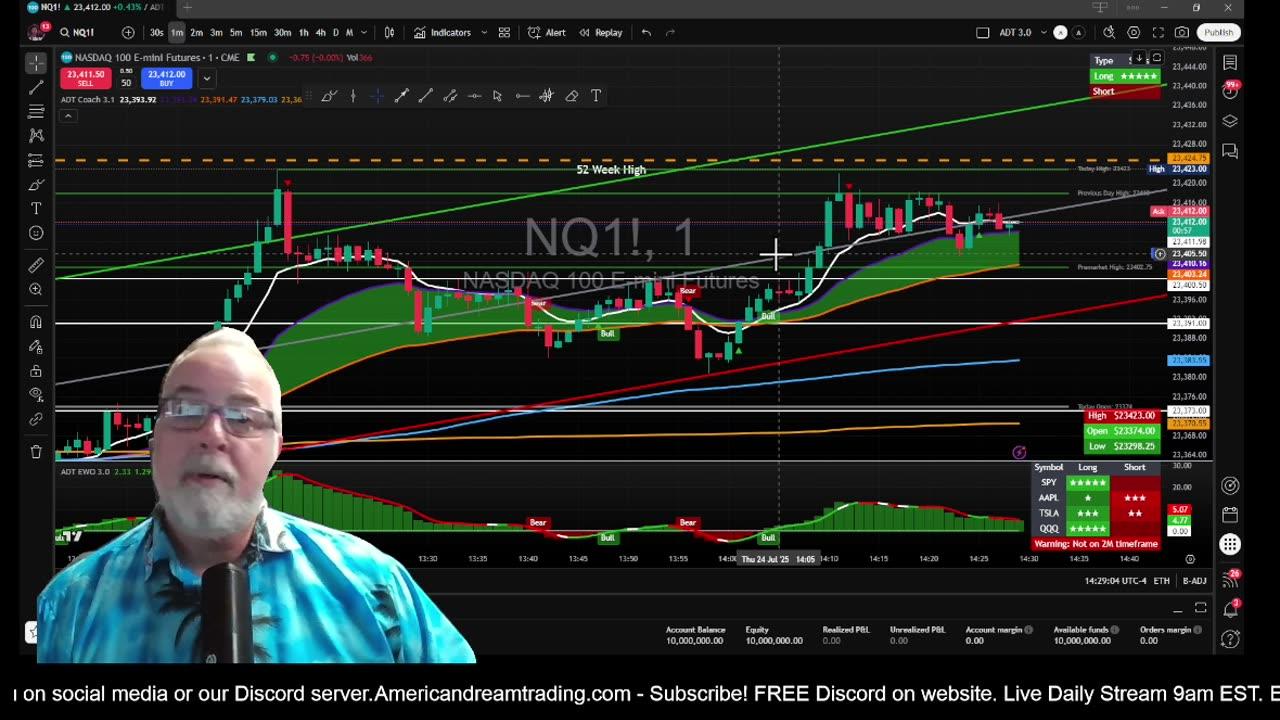Switch to 5m timeframe
Image resolution: width=1280 pixels, height=720 pixels.
(236, 32)
